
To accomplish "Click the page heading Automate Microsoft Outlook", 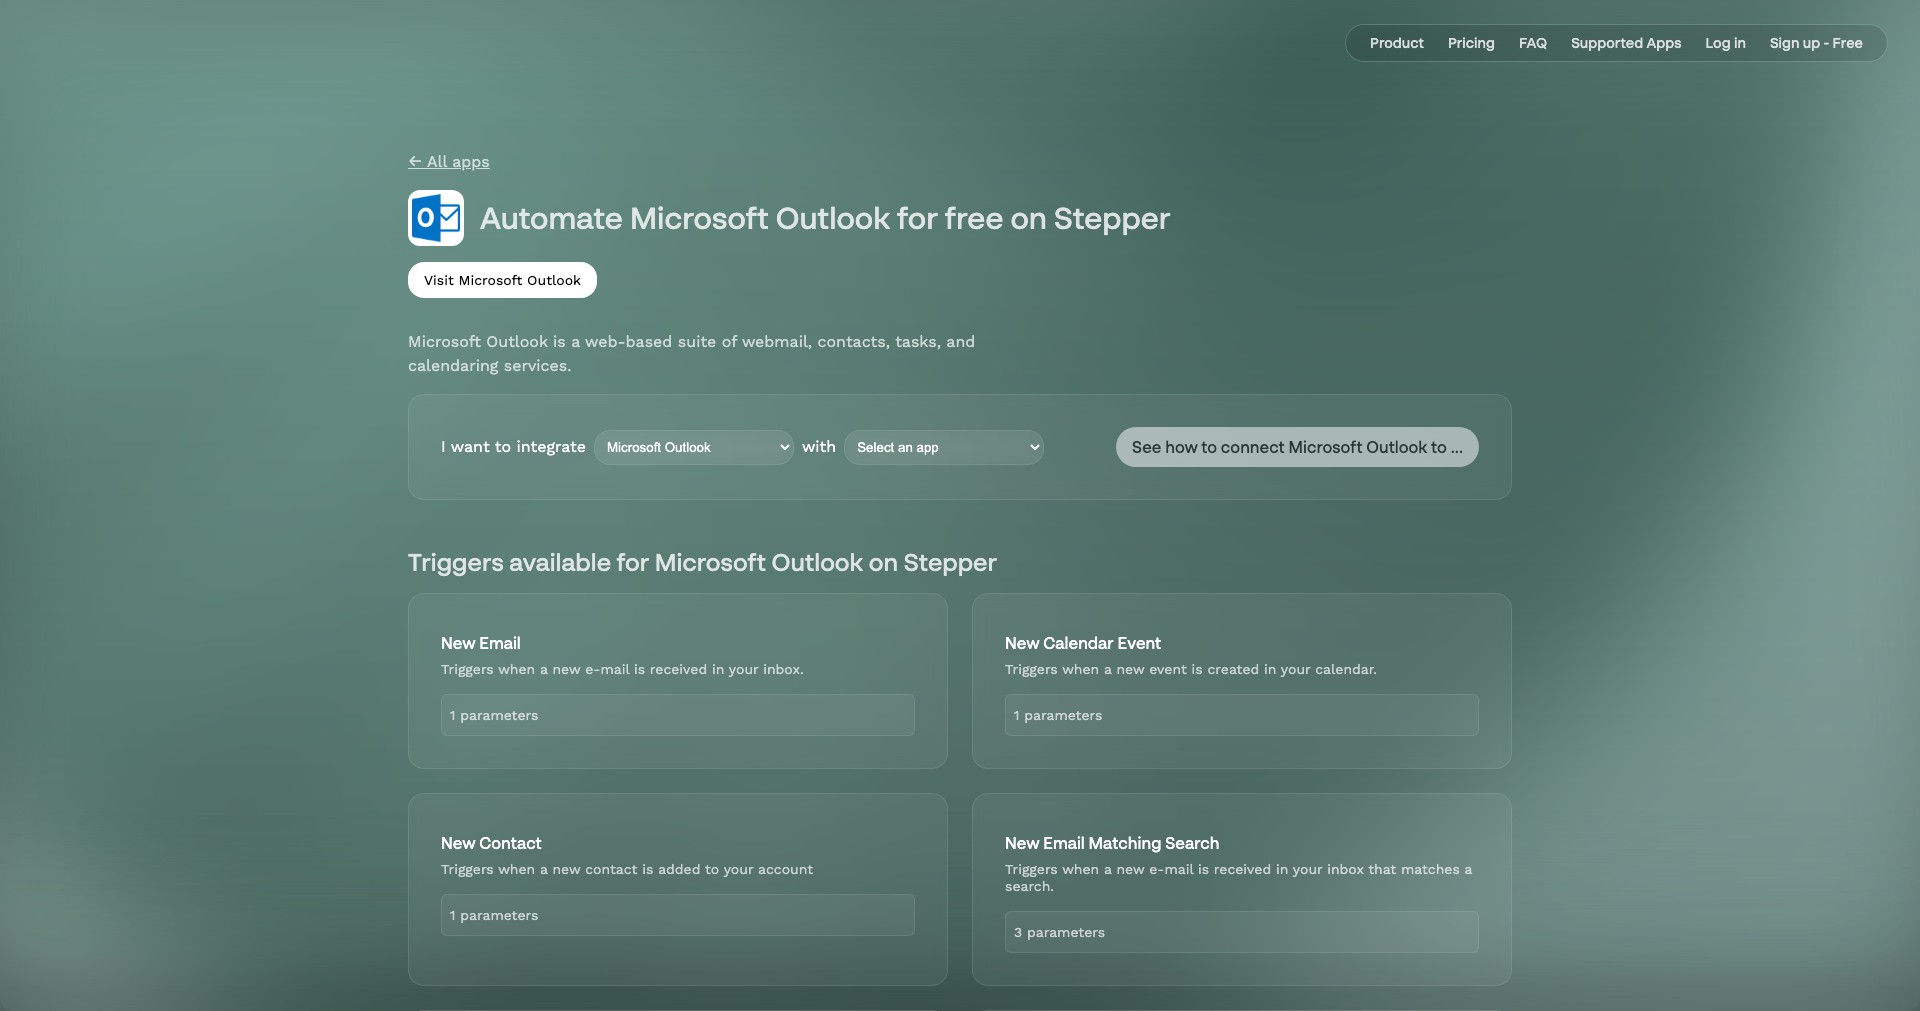I will (825, 218).
